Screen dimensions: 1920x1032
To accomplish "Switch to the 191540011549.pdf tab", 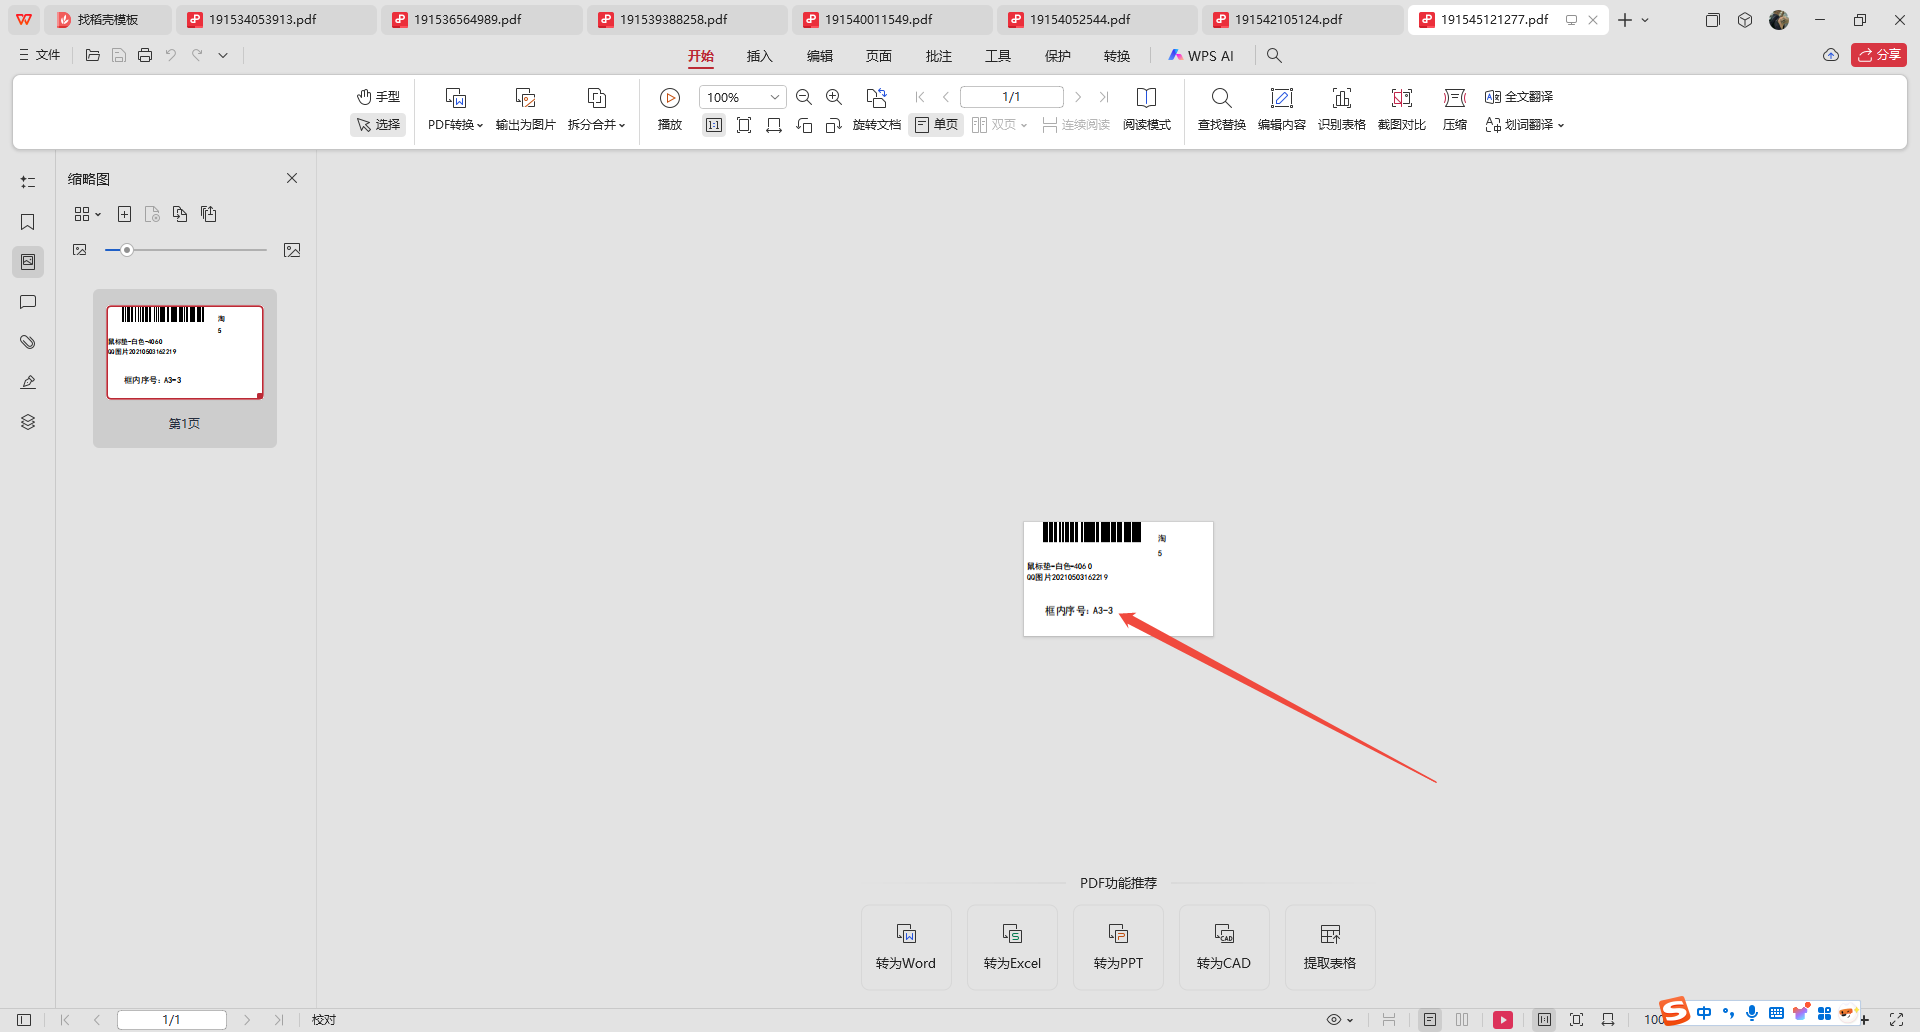I will [891, 19].
